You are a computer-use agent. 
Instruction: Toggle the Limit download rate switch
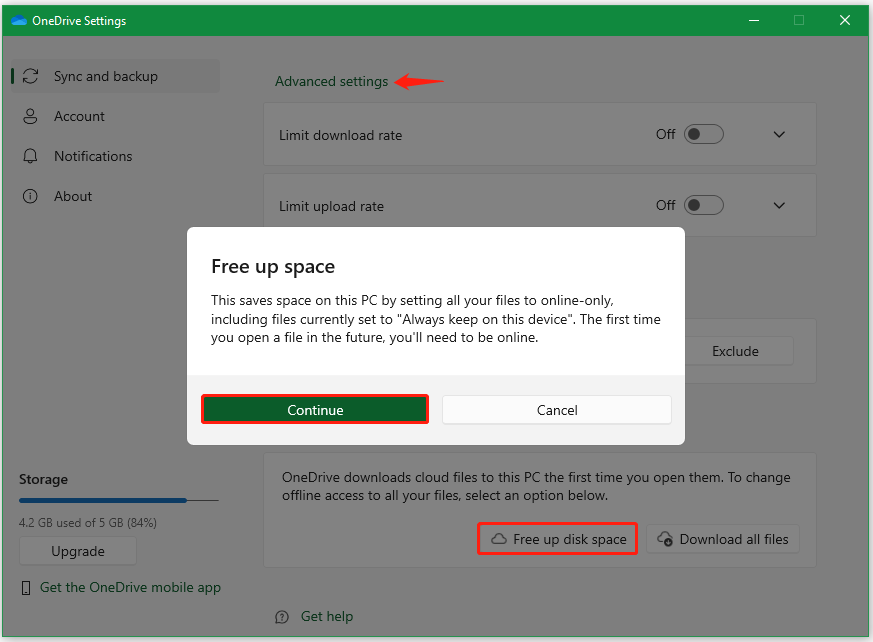coord(704,135)
